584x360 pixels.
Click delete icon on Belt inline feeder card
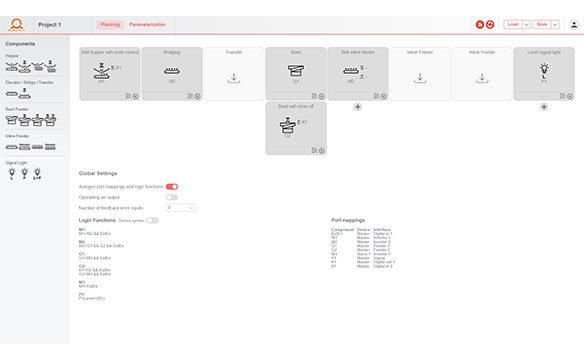coord(376,96)
